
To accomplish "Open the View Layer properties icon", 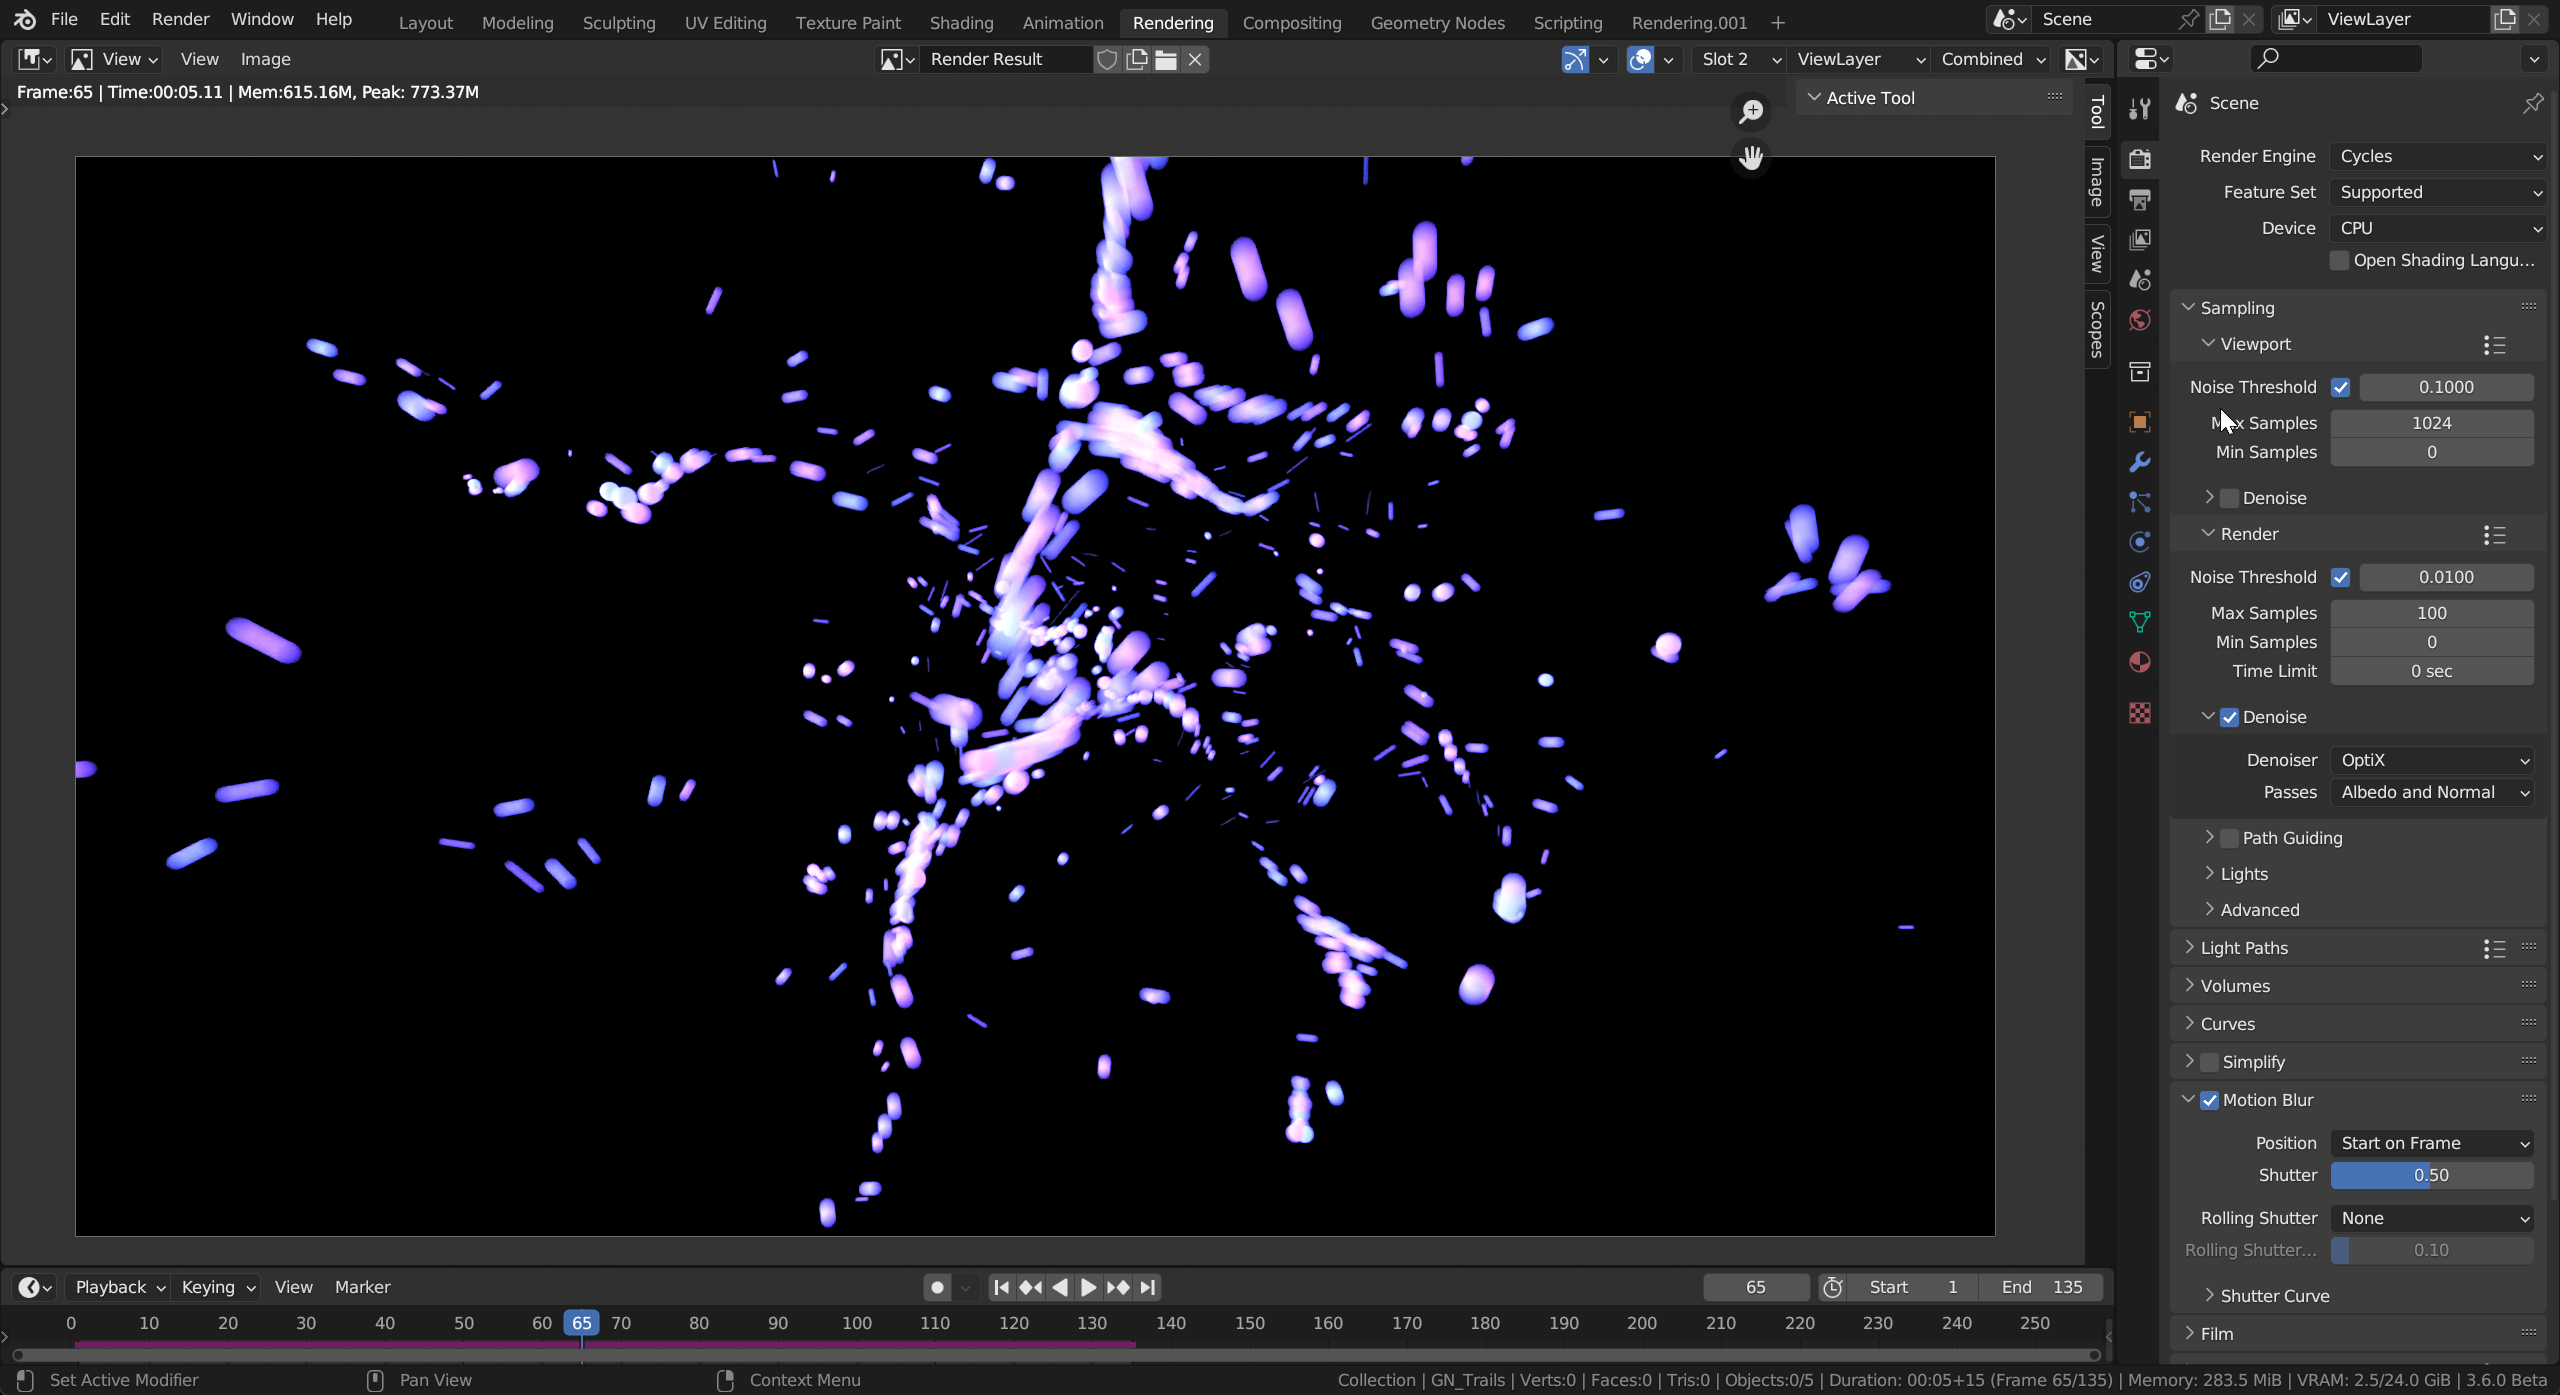I will click(2140, 240).
